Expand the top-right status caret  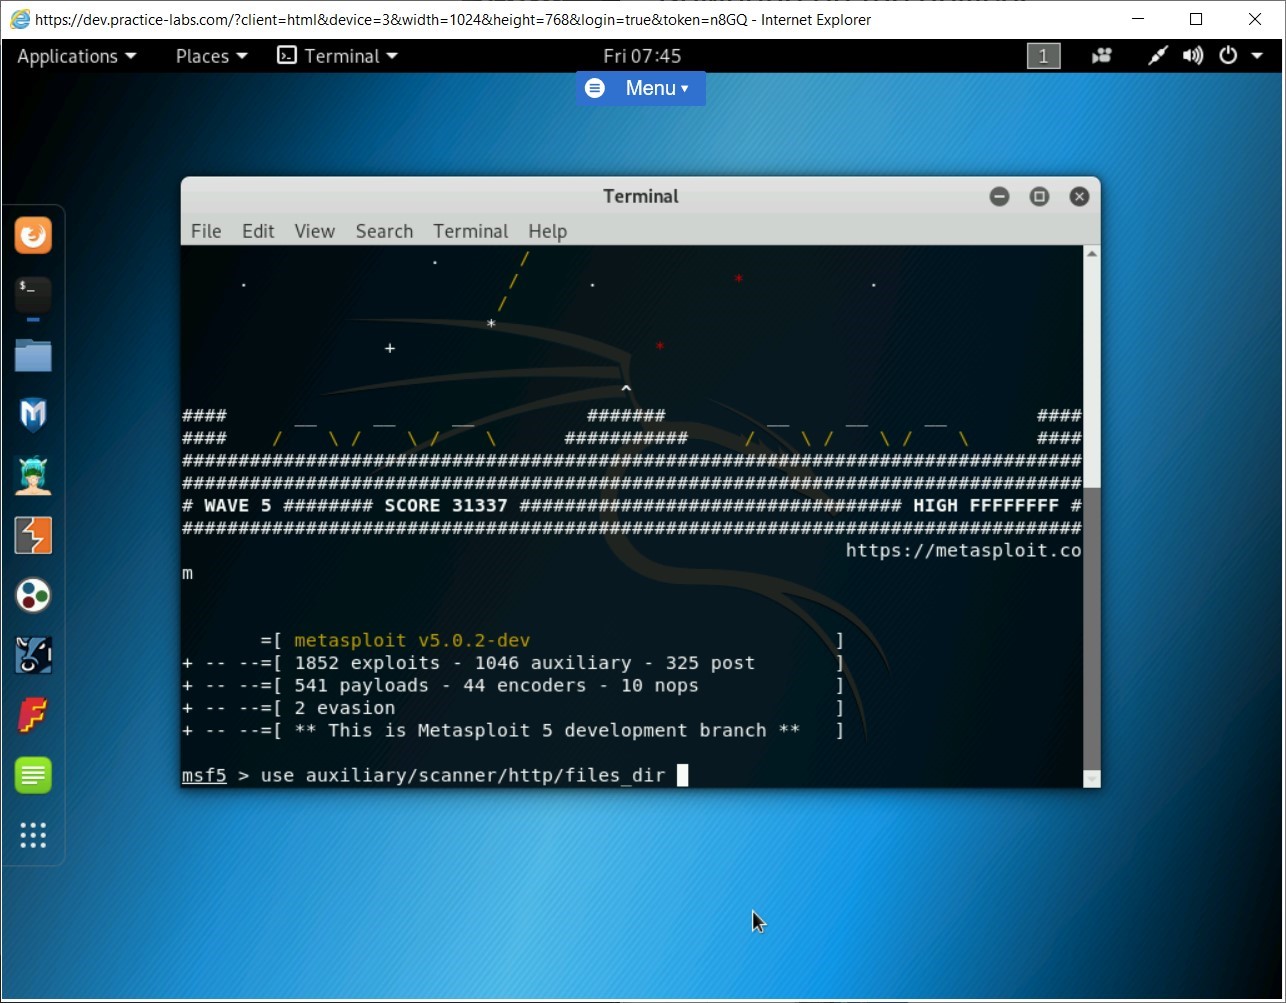pyautogui.click(x=1257, y=56)
